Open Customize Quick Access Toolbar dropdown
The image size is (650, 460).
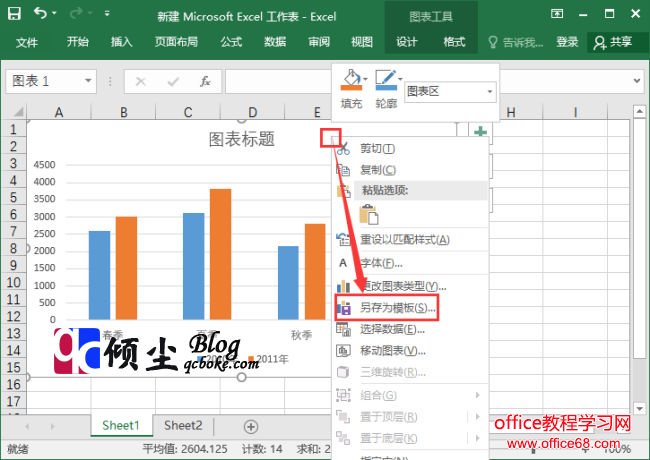tap(107, 14)
